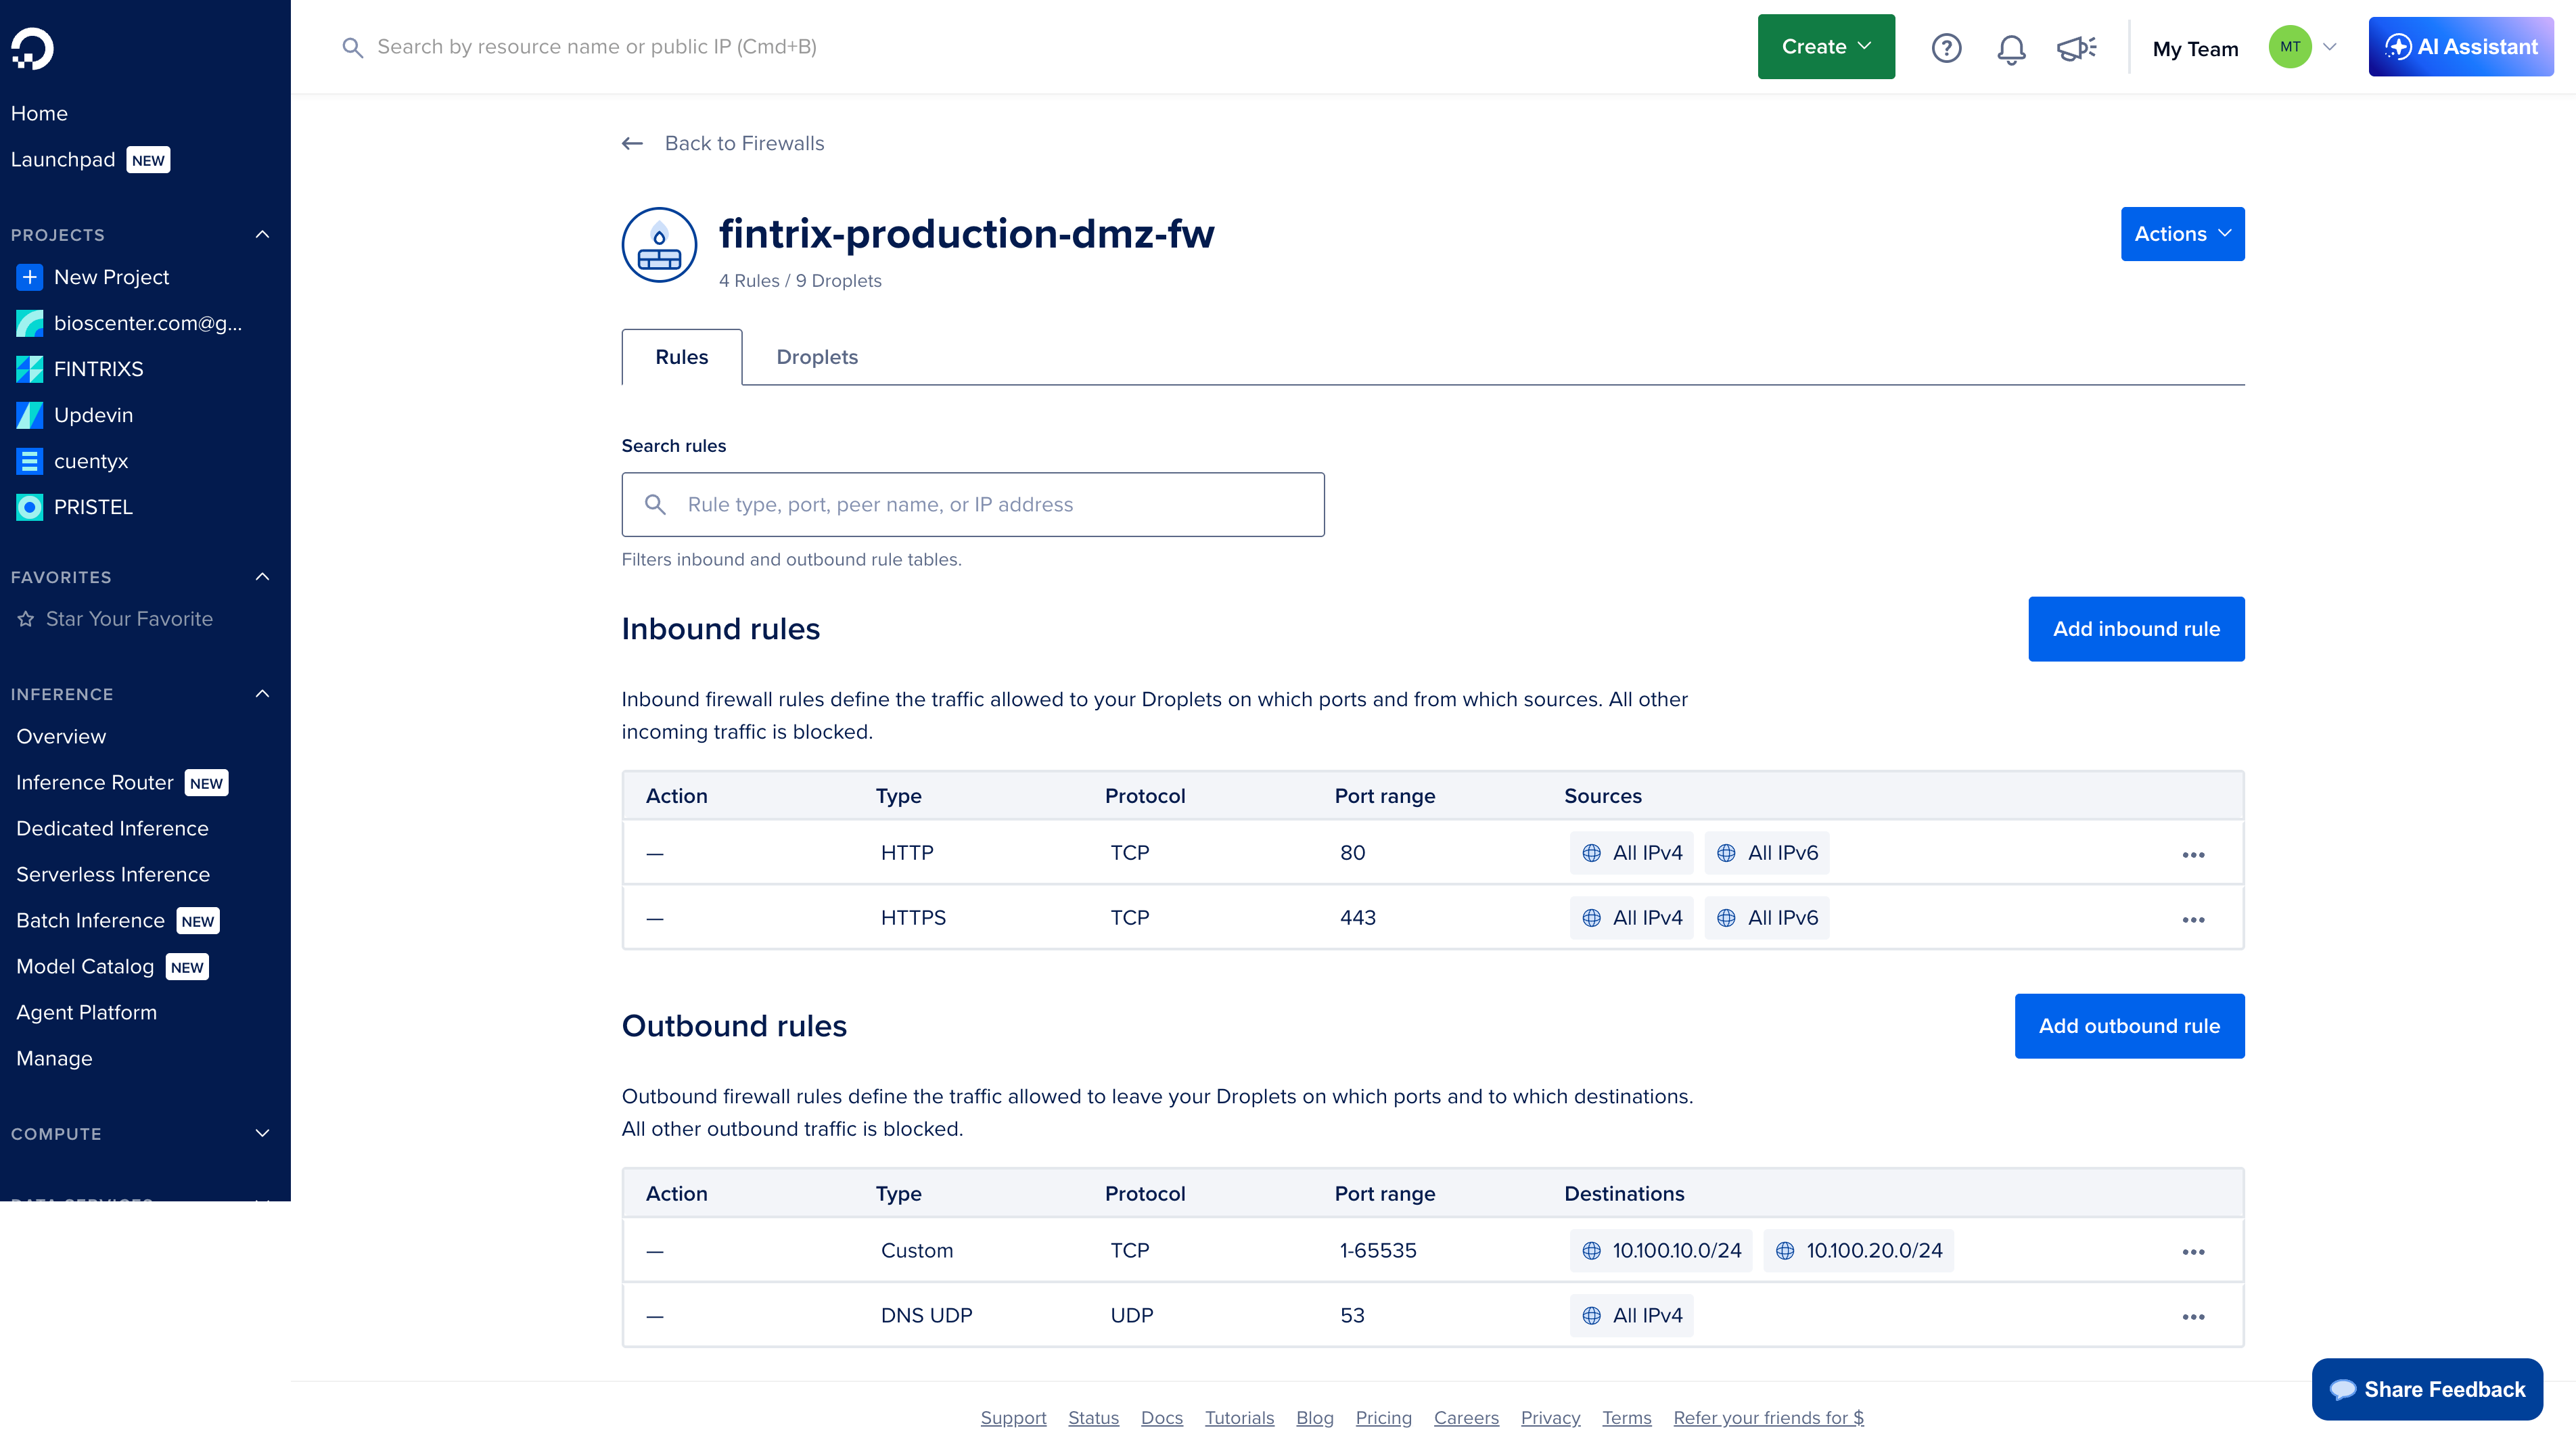Viewport: 2576px width, 1453px height.
Task: Open Batch Inference in the sidebar
Action: pos(90,920)
